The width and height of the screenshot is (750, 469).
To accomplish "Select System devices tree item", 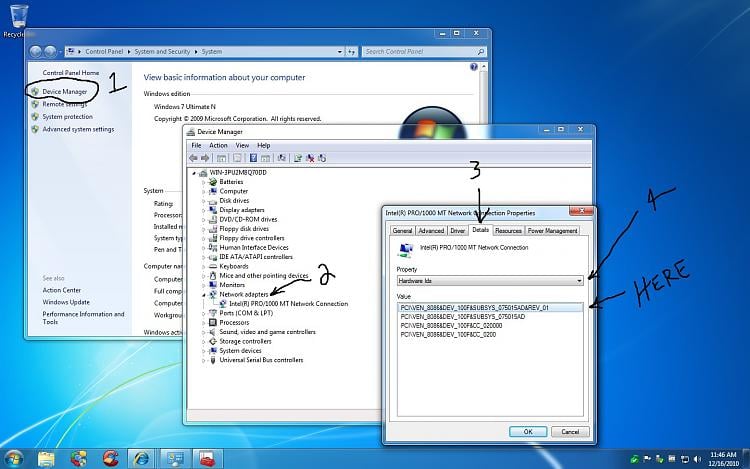I will [240, 350].
